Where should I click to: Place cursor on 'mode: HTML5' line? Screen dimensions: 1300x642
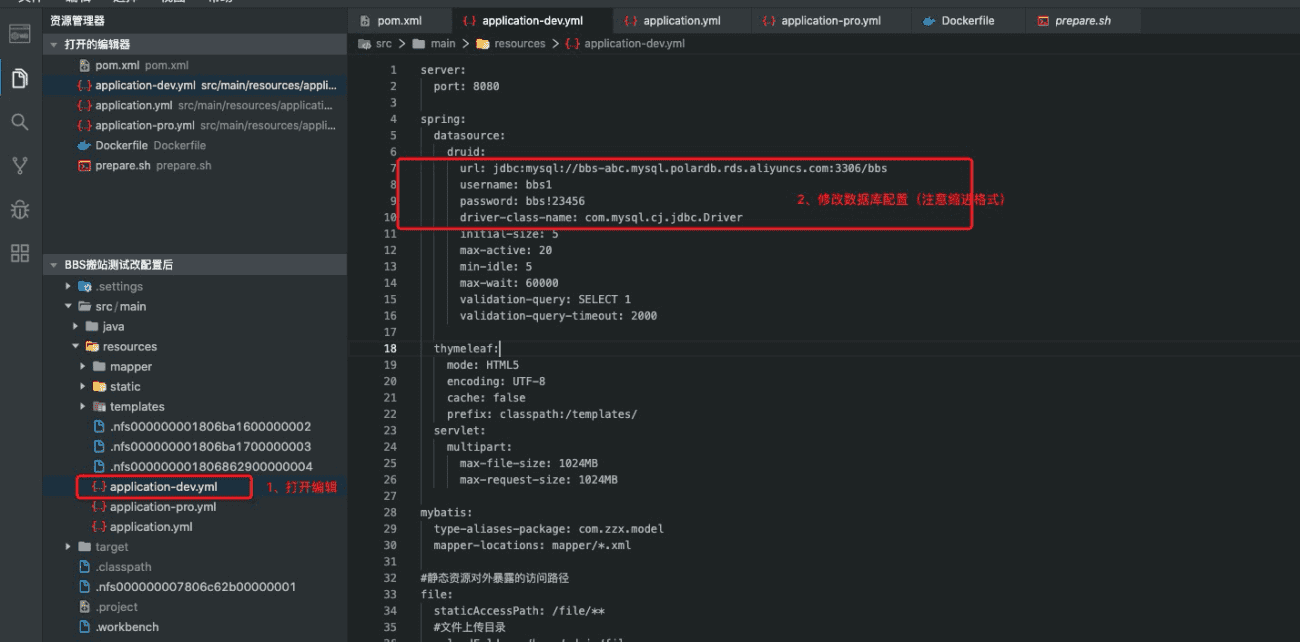[x=482, y=365]
